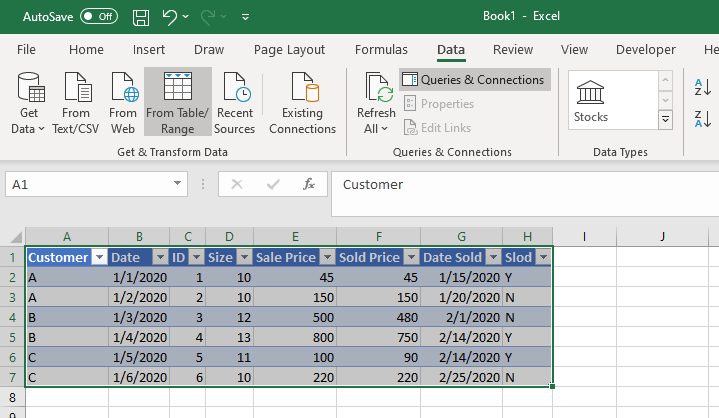Screen dimensions: 719x418
Task: Toggle Queries & Connections pane
Action: click(474, 80)
